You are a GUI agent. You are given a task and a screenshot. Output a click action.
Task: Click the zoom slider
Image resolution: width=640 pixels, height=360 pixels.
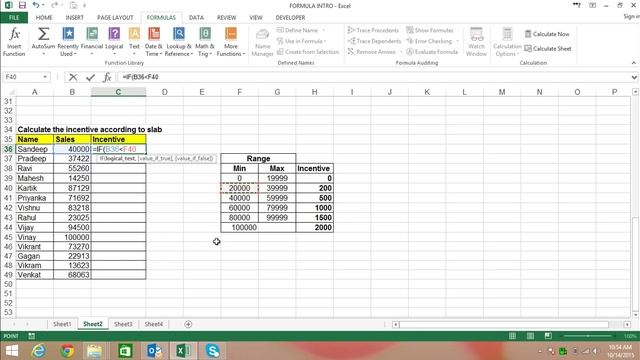click(x=588, y=336)
